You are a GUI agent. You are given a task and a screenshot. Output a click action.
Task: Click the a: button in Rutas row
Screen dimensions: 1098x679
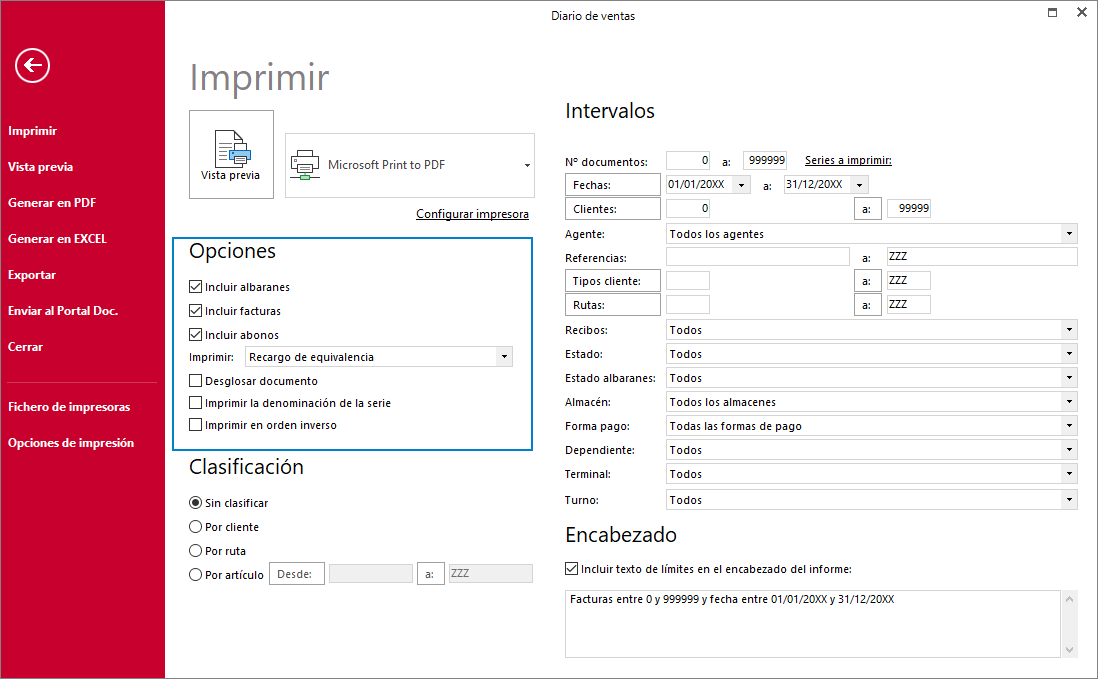tap(868, 304)
